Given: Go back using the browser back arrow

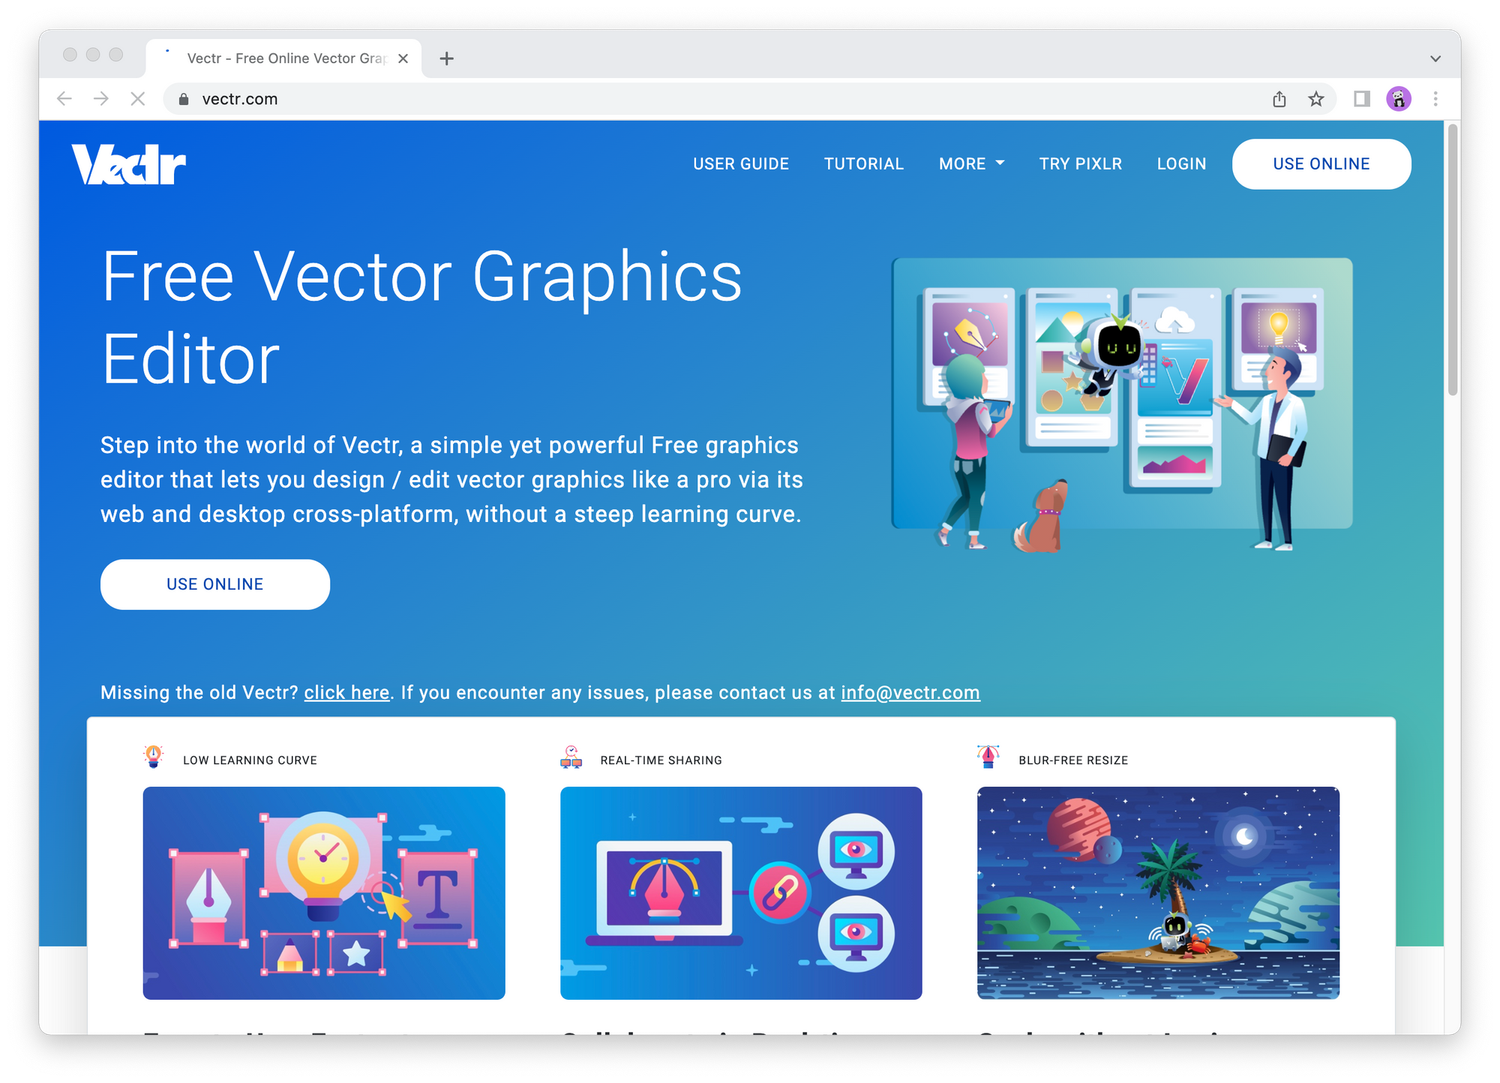Looking at the screenshot, I should click(65, 99).
